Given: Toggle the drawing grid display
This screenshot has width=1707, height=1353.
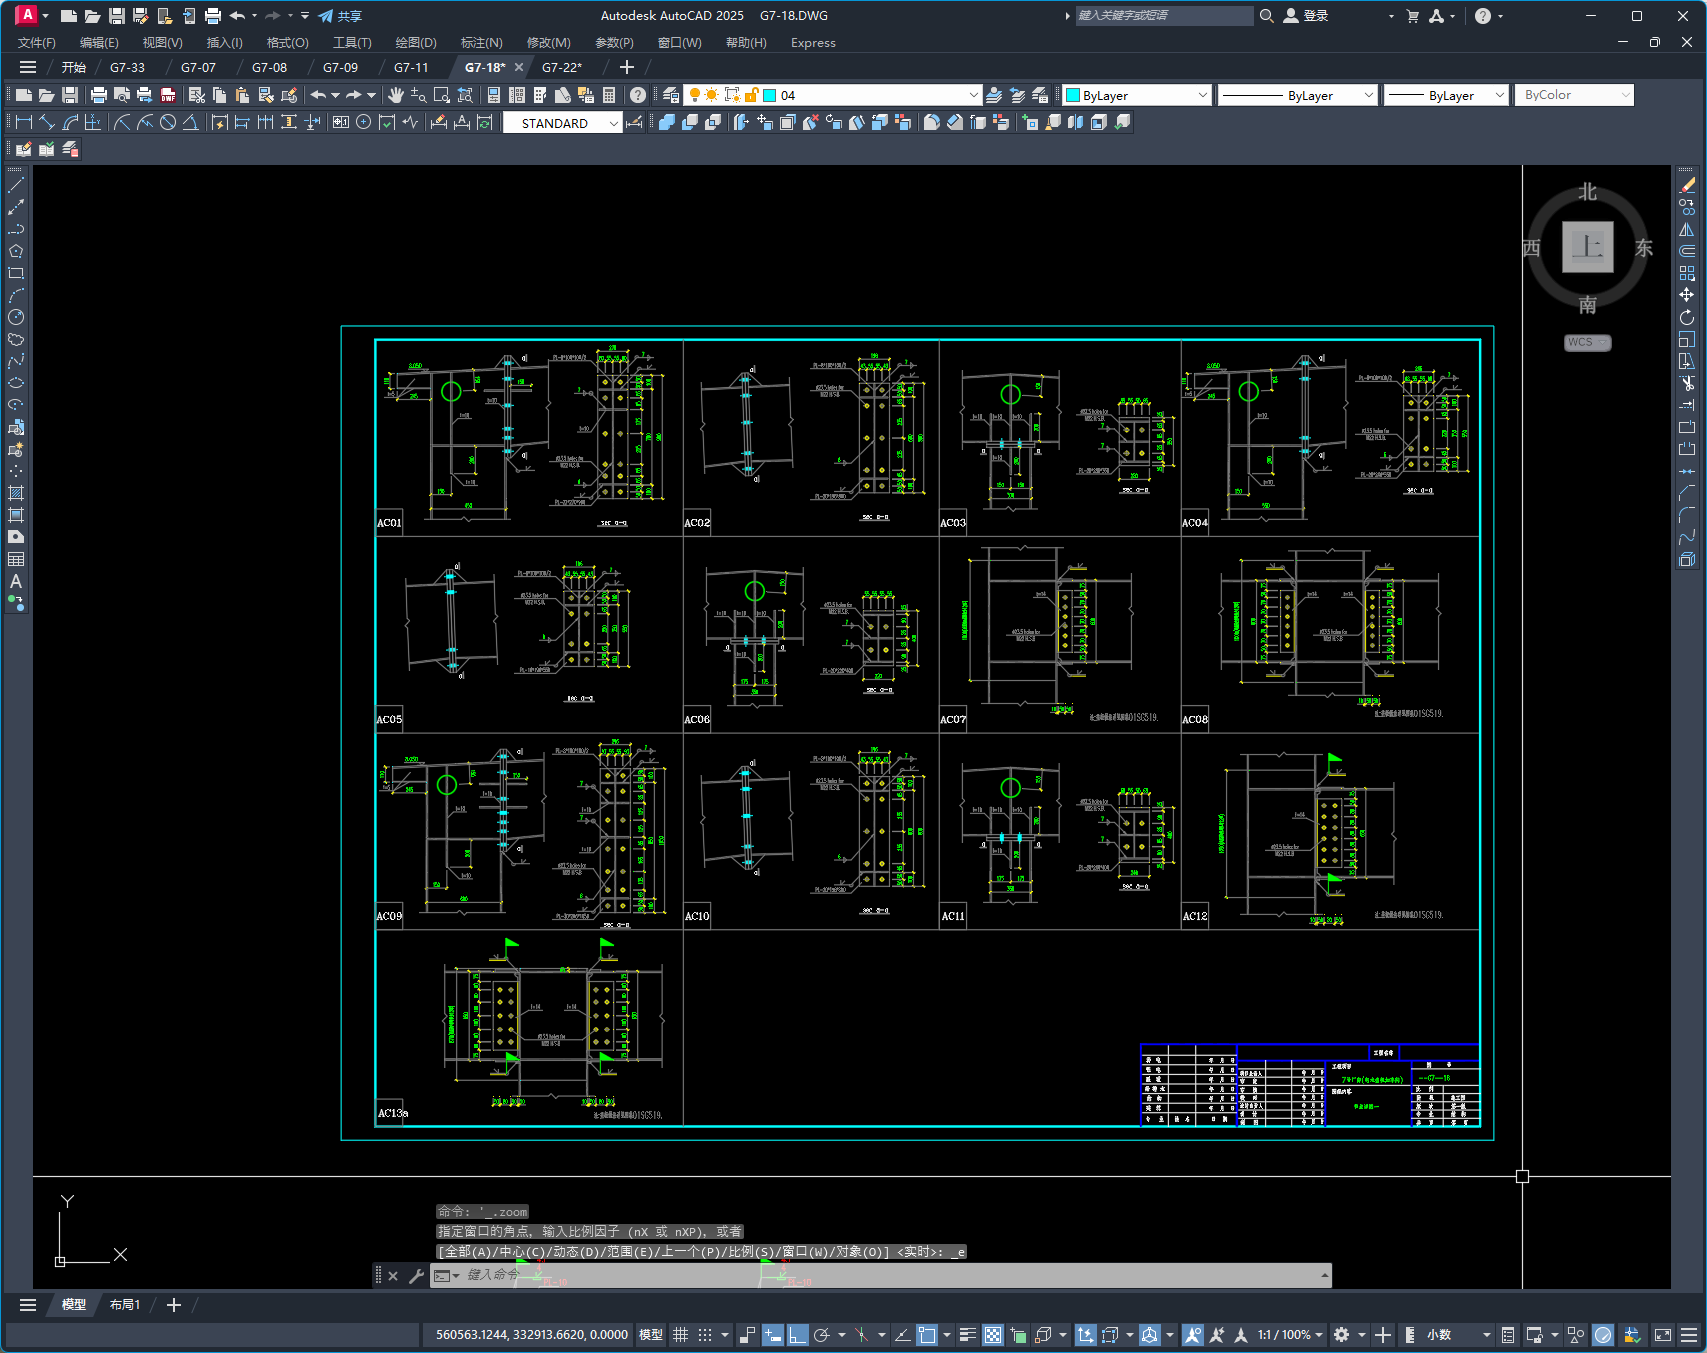Looking at the screenshot, I should click(x=681, y=1335).
